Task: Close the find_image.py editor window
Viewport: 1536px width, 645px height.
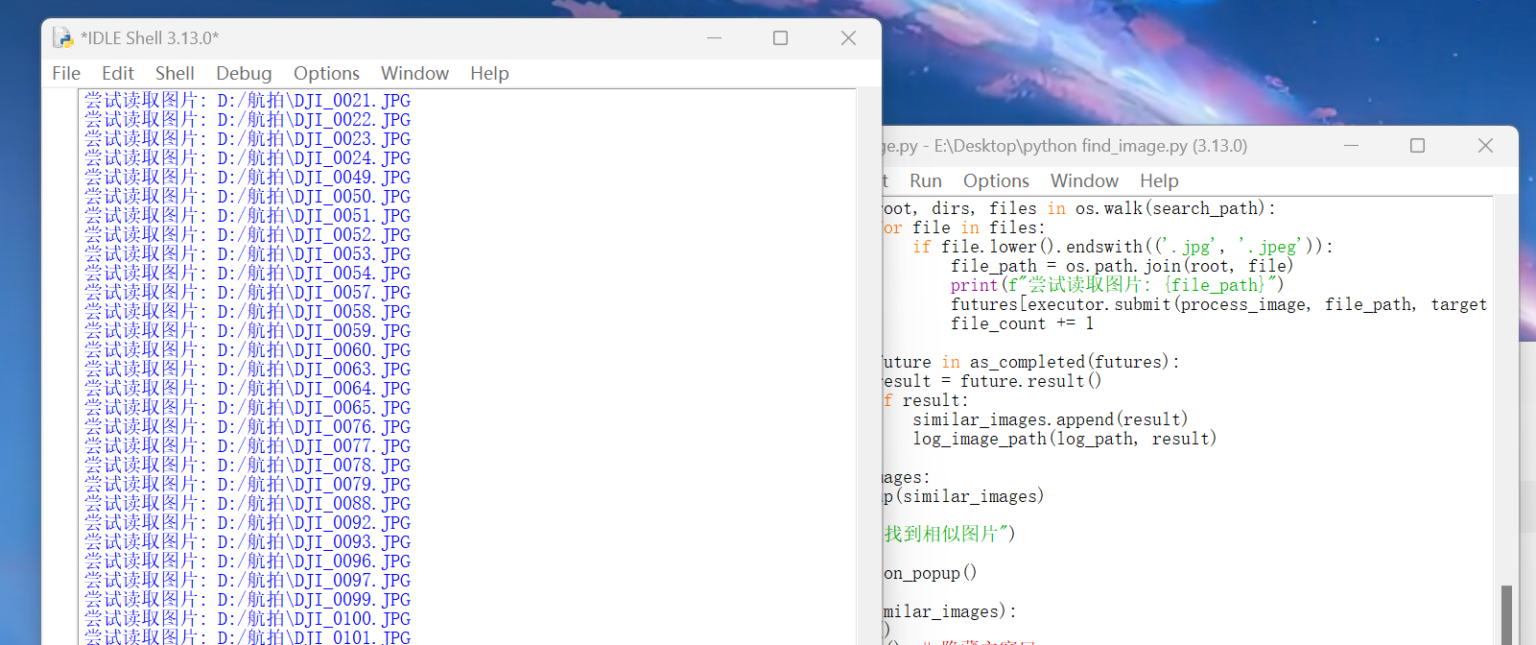Action: click(x=1485, y=146)
